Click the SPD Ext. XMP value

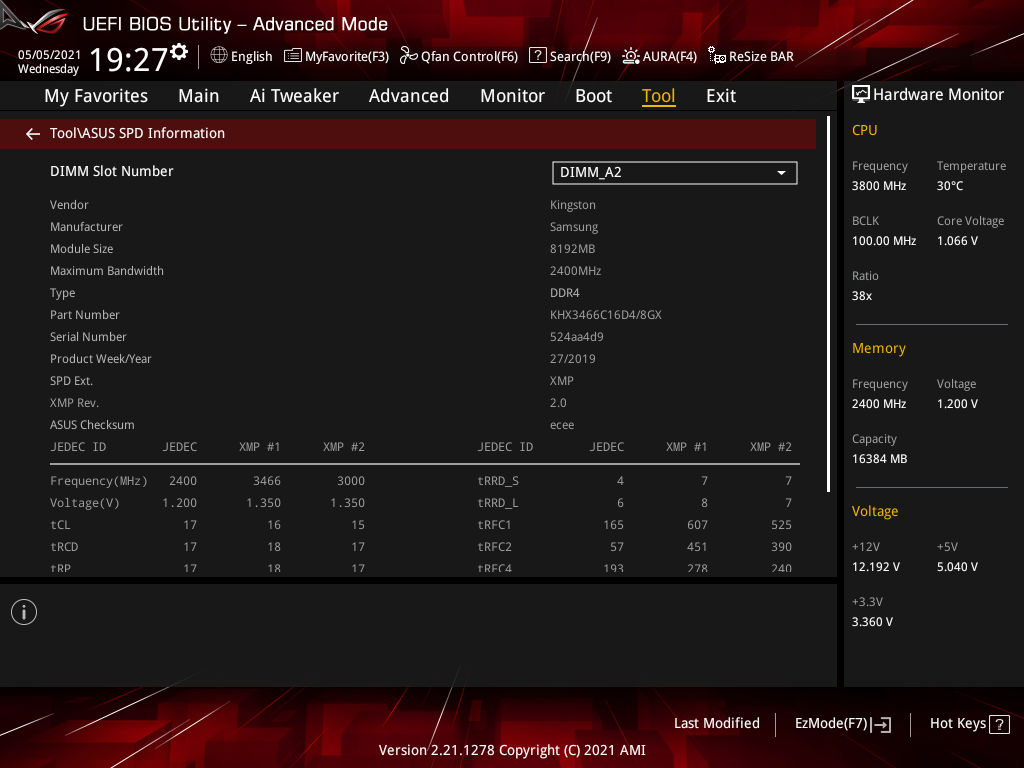coord(562,381)
